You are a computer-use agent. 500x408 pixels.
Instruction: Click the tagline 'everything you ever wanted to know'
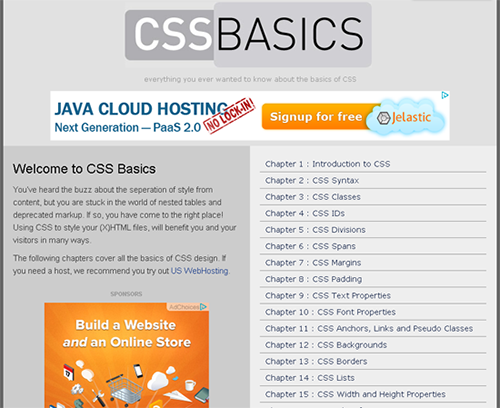[x=250, y=79]
